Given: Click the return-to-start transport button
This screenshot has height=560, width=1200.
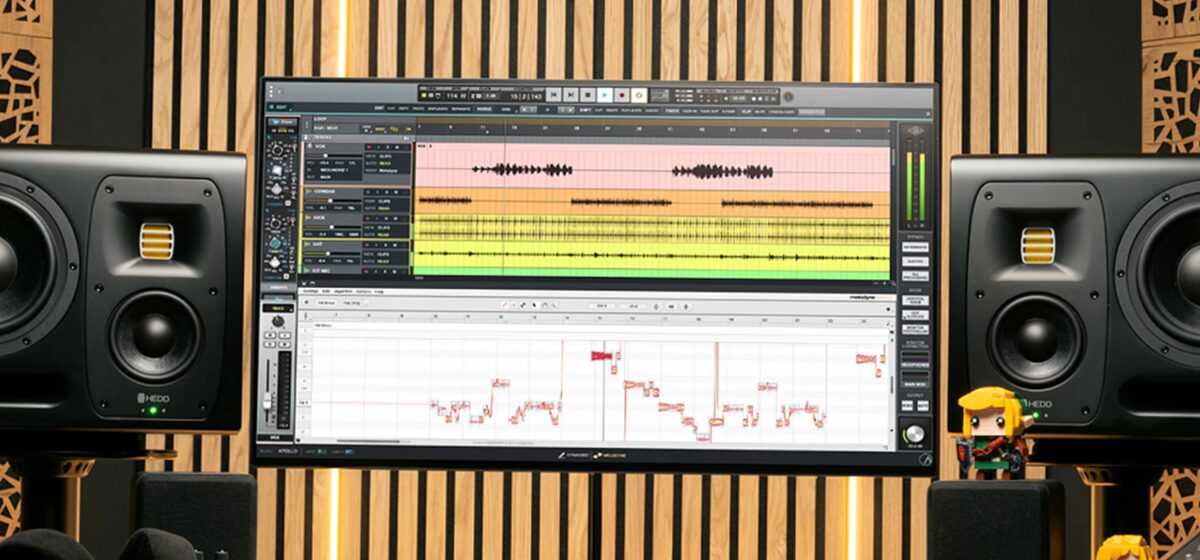Looking at the screenshot, I should [554, 95].
